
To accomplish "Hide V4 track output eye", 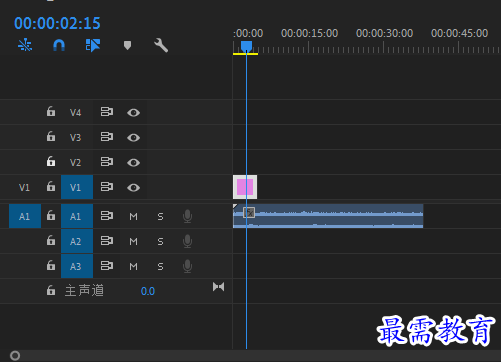I will click(x=133, y=113).
